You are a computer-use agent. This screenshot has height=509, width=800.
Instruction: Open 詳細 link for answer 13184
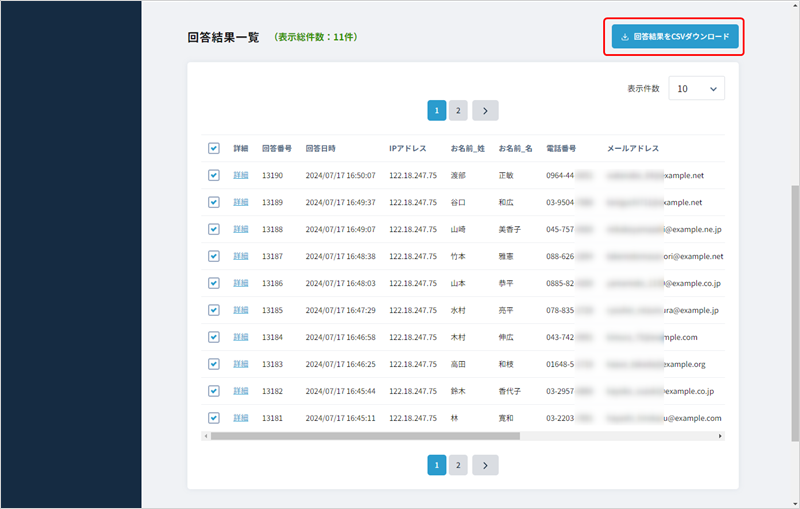click(x=241, y=337)
